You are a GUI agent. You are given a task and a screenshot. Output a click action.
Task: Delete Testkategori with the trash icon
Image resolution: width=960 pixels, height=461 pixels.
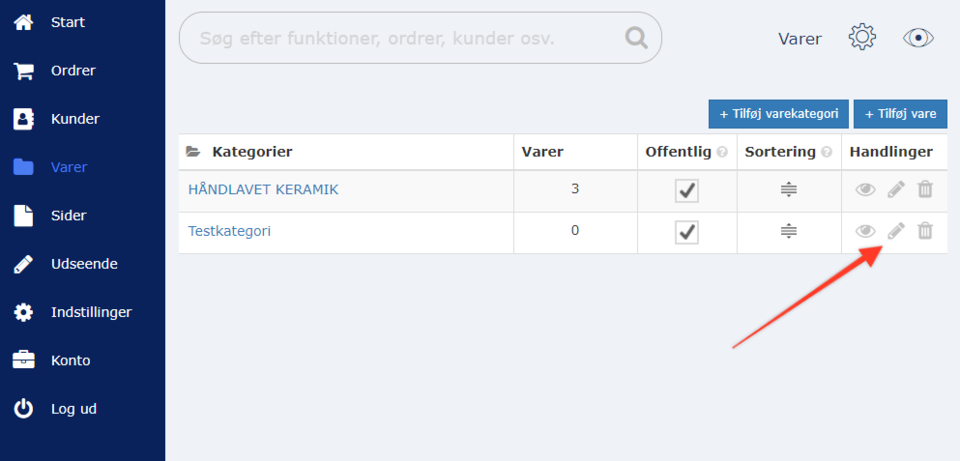tap(926, 231)
